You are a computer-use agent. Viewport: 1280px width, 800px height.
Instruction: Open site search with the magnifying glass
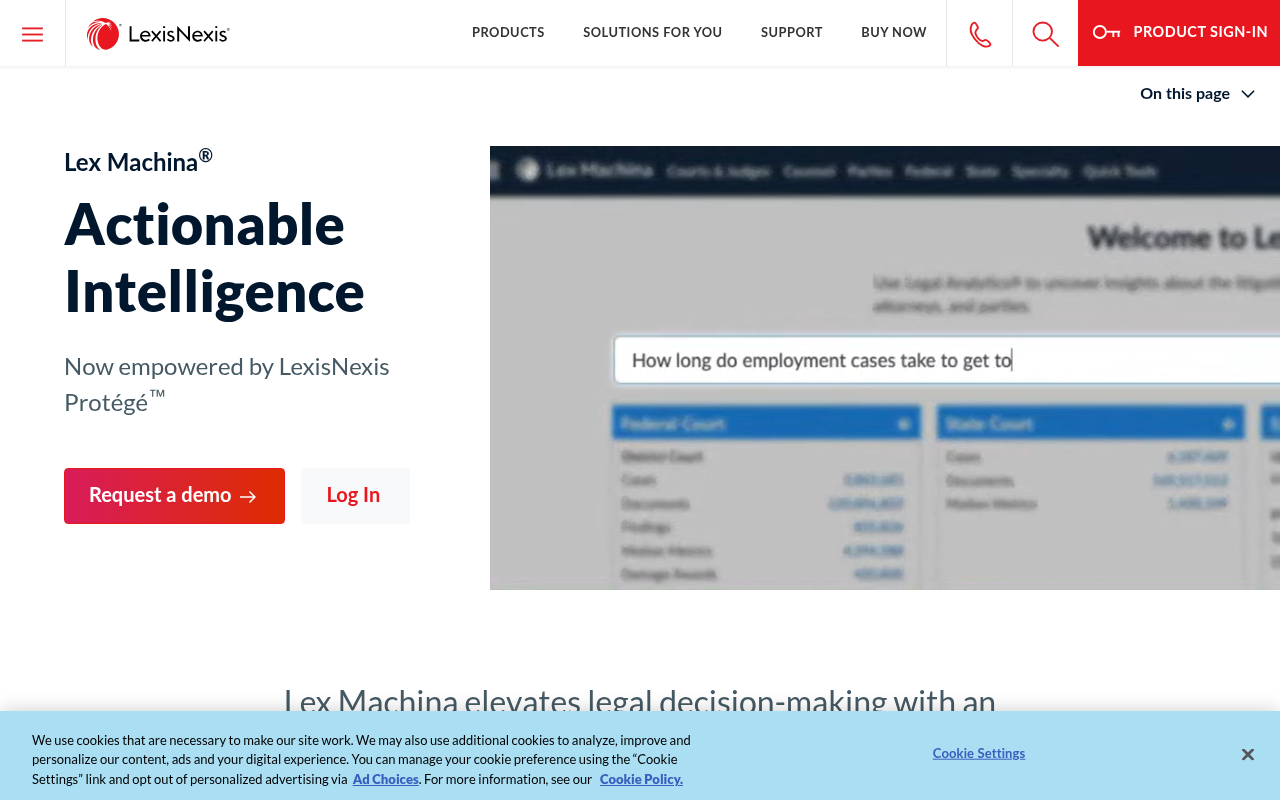coord(1044,32)
